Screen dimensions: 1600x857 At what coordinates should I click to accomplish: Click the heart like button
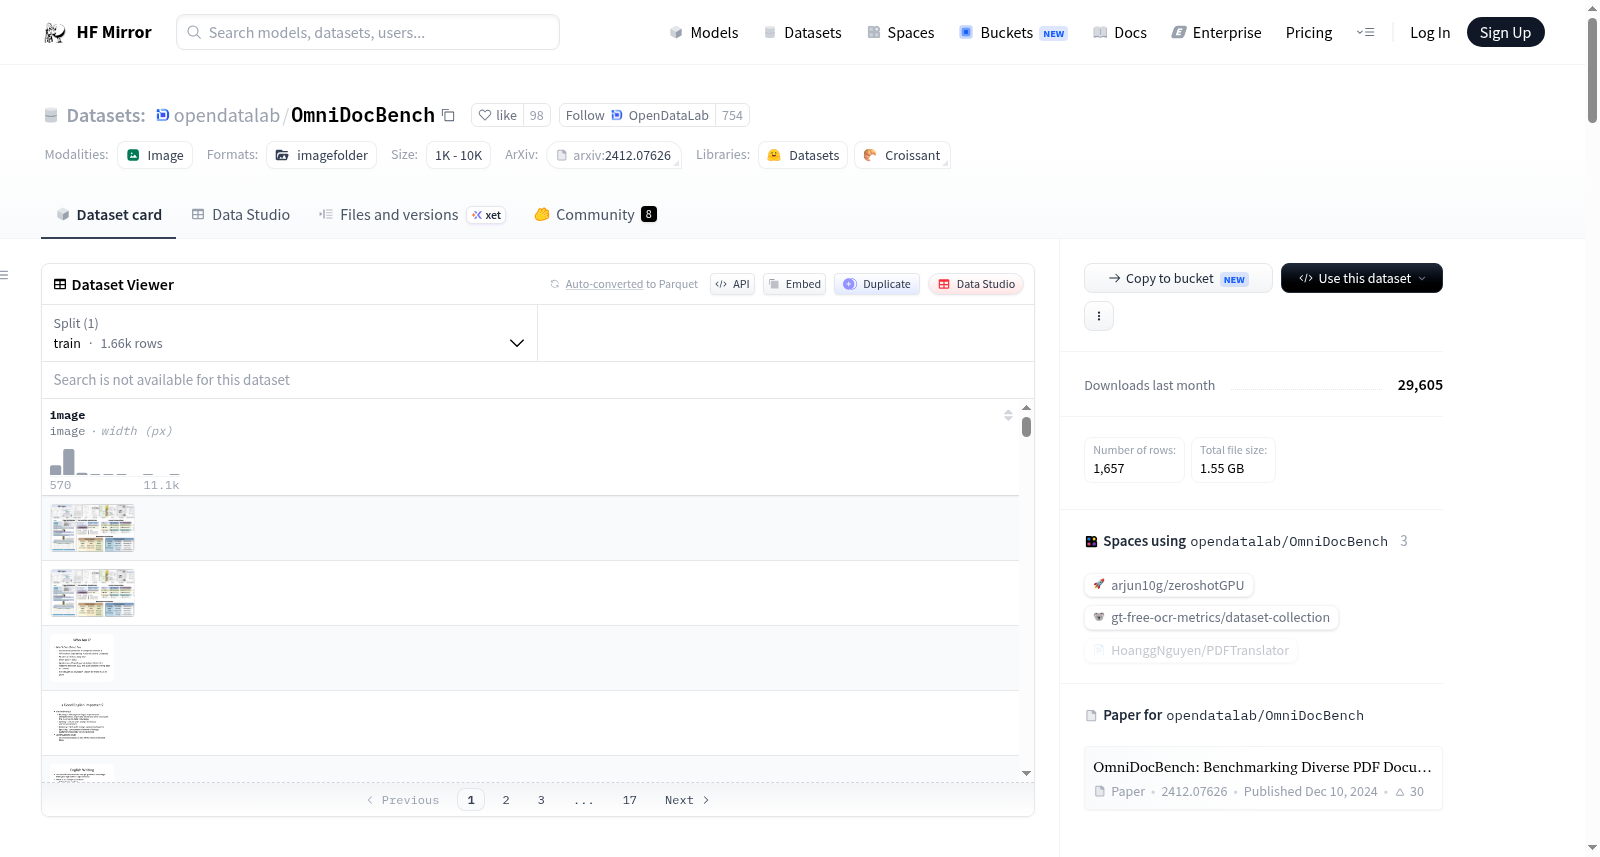click(x=497, y=116)
